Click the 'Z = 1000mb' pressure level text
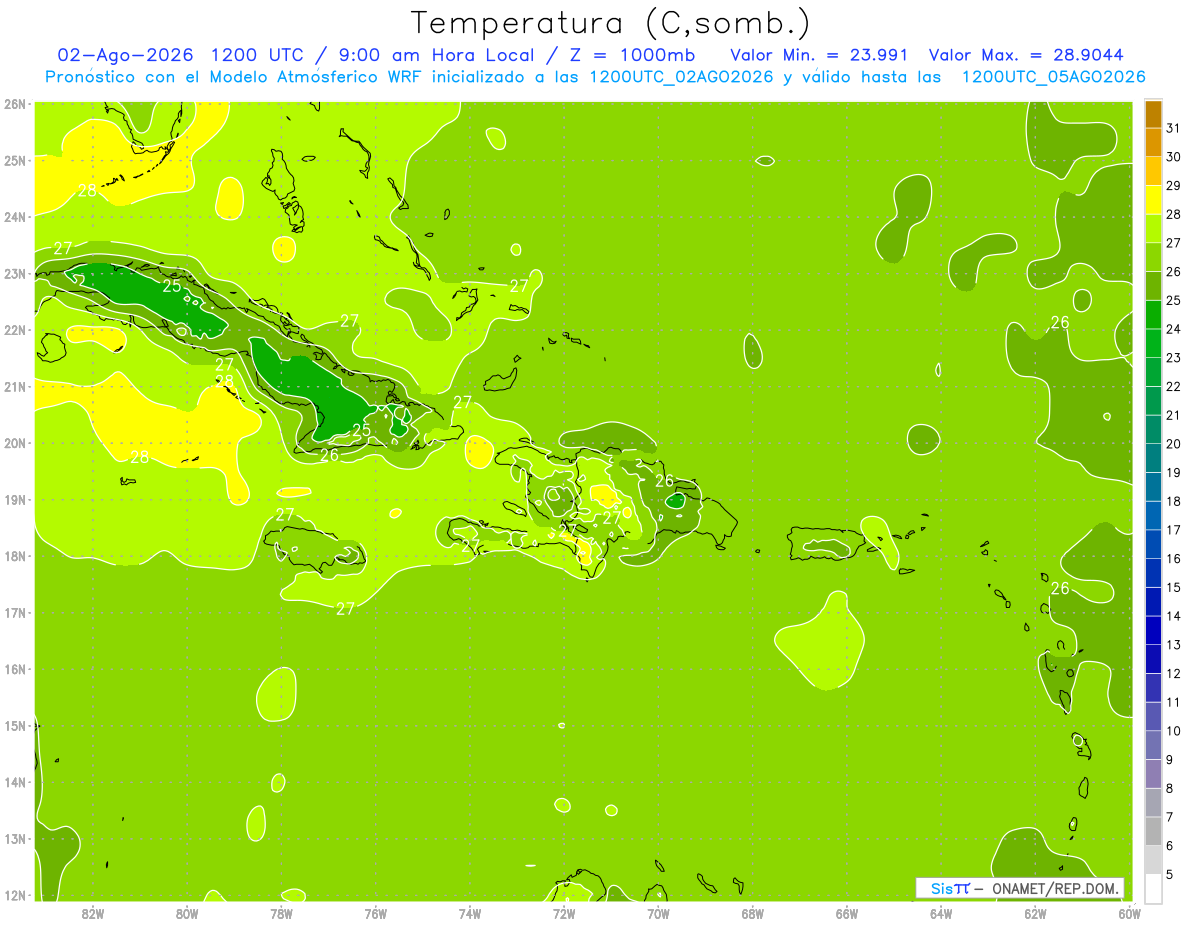1200x927 pixels. pyautogui.click(x=632, y=55)
